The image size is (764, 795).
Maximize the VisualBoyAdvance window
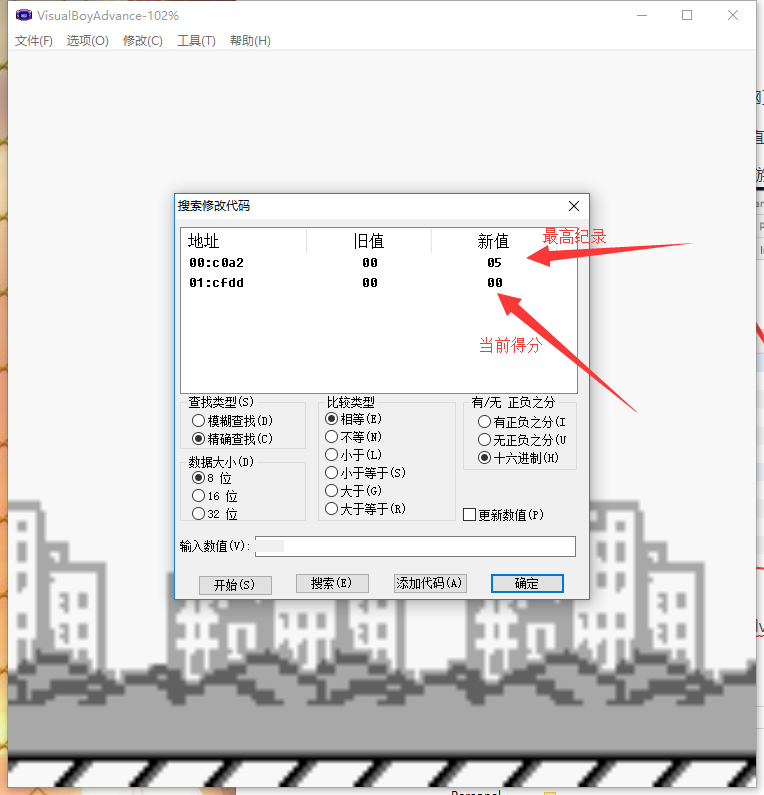pyautogui.click(x=687, y=15)
